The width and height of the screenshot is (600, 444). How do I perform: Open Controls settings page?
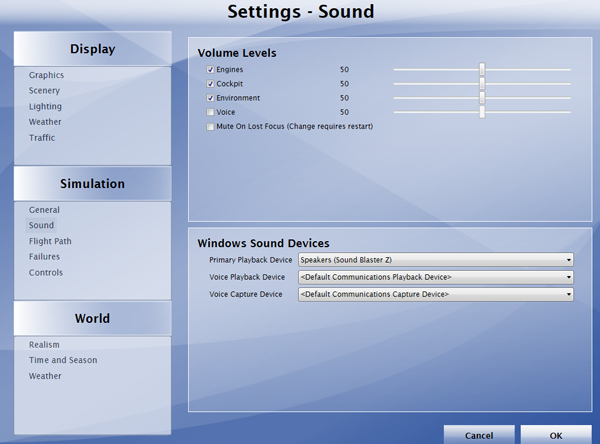click(46, 273)
